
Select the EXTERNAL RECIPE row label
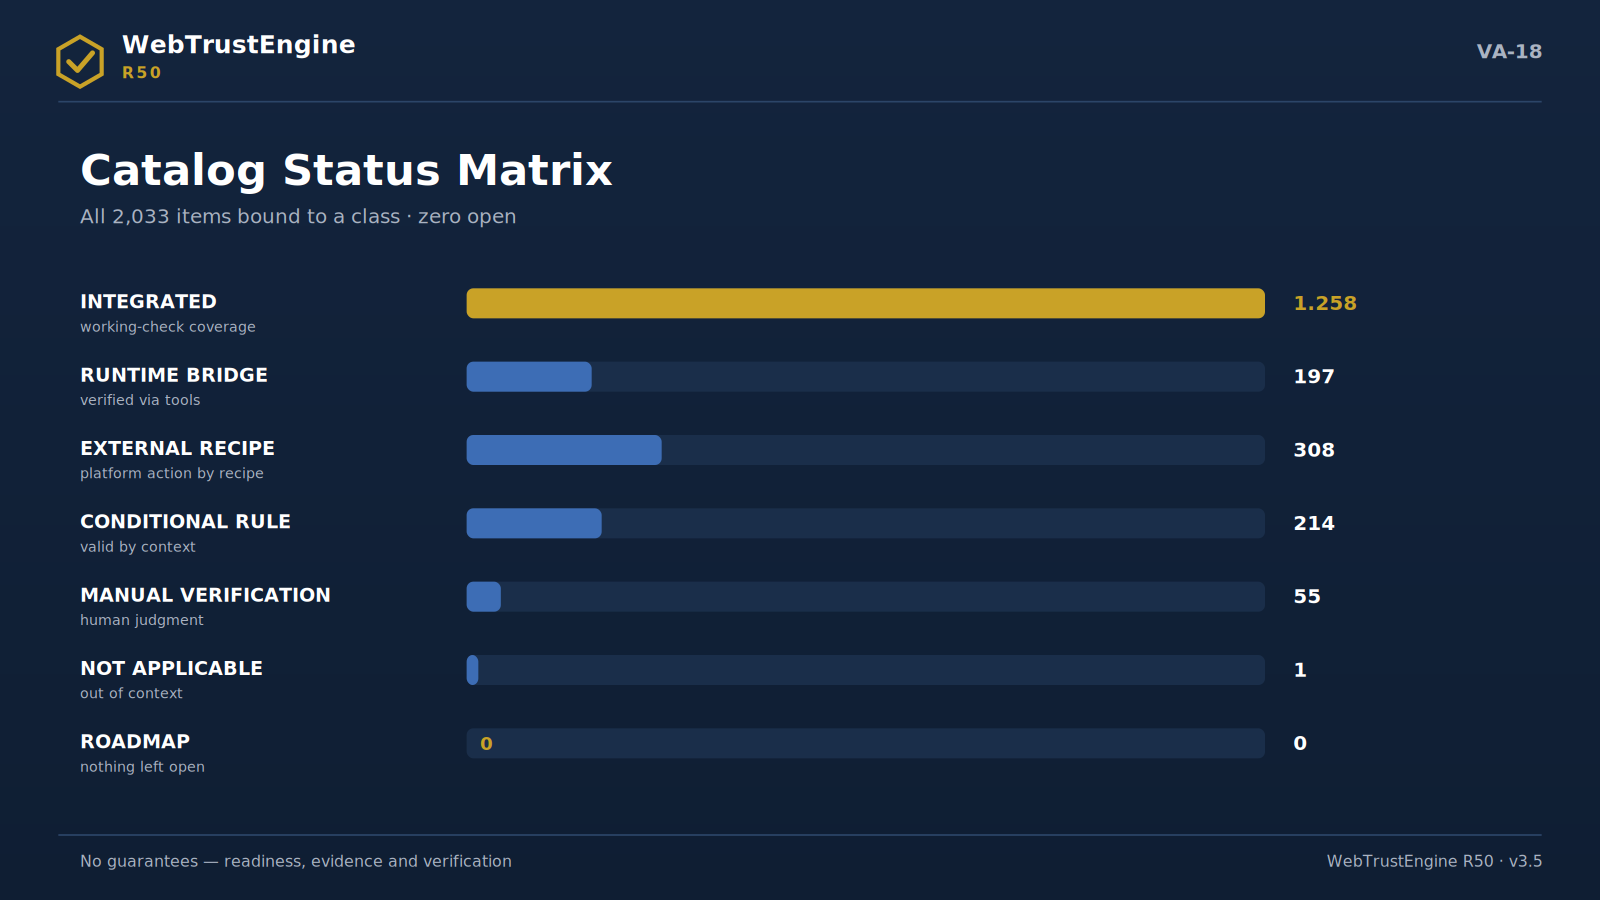tap(177, 448)
